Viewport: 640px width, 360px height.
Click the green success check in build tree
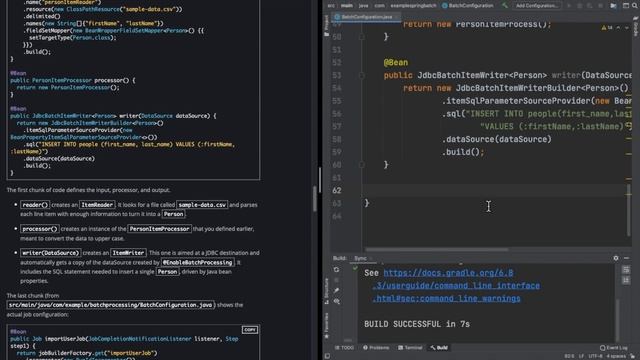[x=355, y=268]
